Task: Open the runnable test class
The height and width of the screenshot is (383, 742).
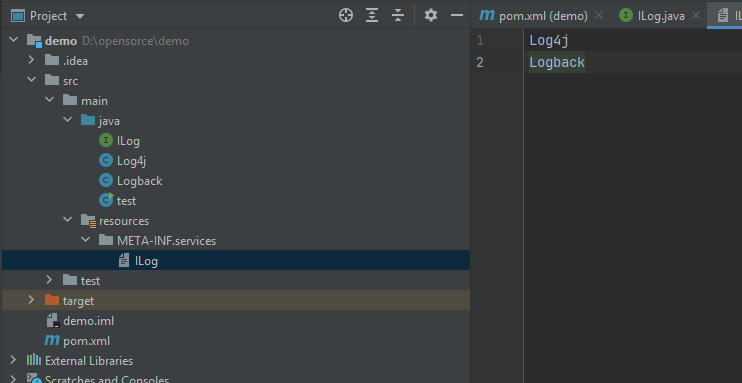Action: pos(126,201)
